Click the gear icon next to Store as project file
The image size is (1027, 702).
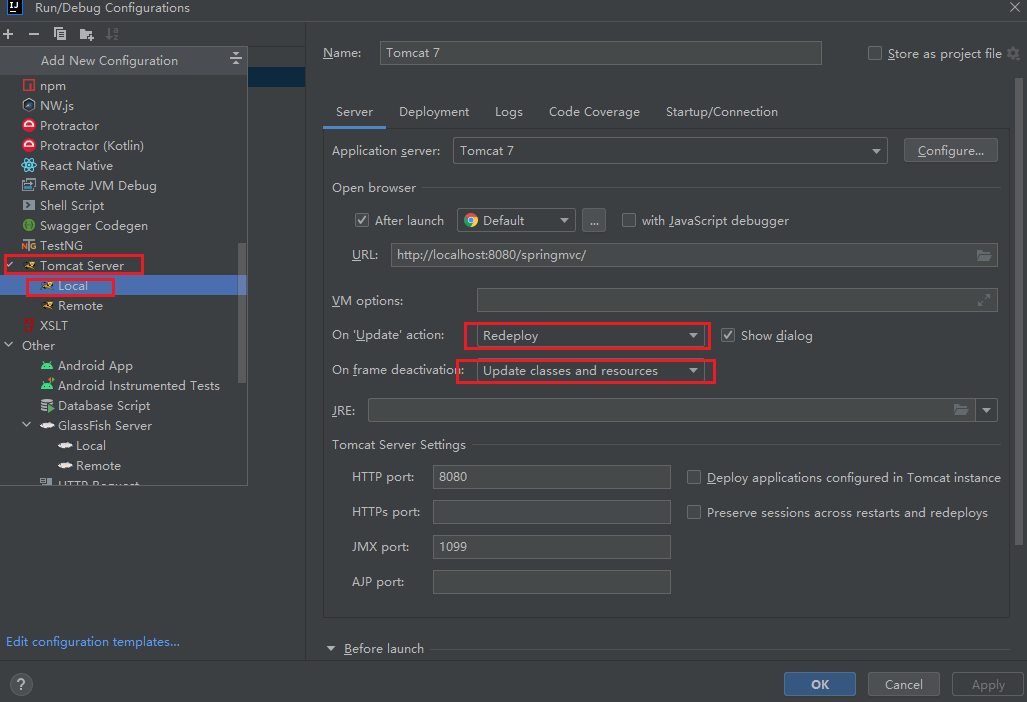[1014, 53]
